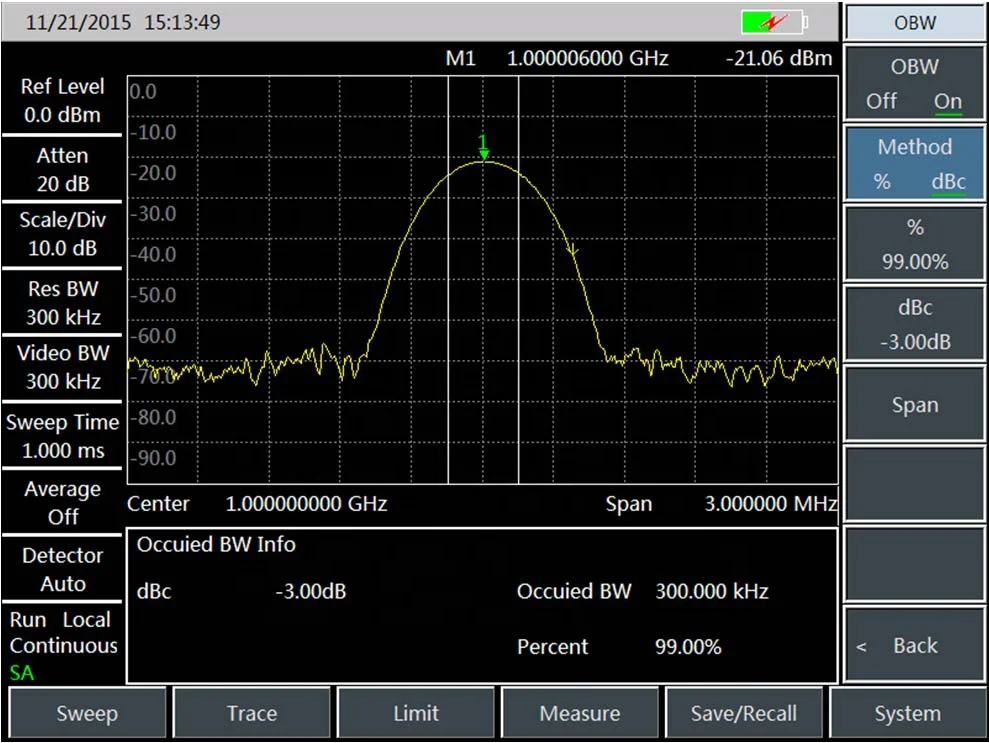Change the Res BW 300 kHz setting

(62, 303)
